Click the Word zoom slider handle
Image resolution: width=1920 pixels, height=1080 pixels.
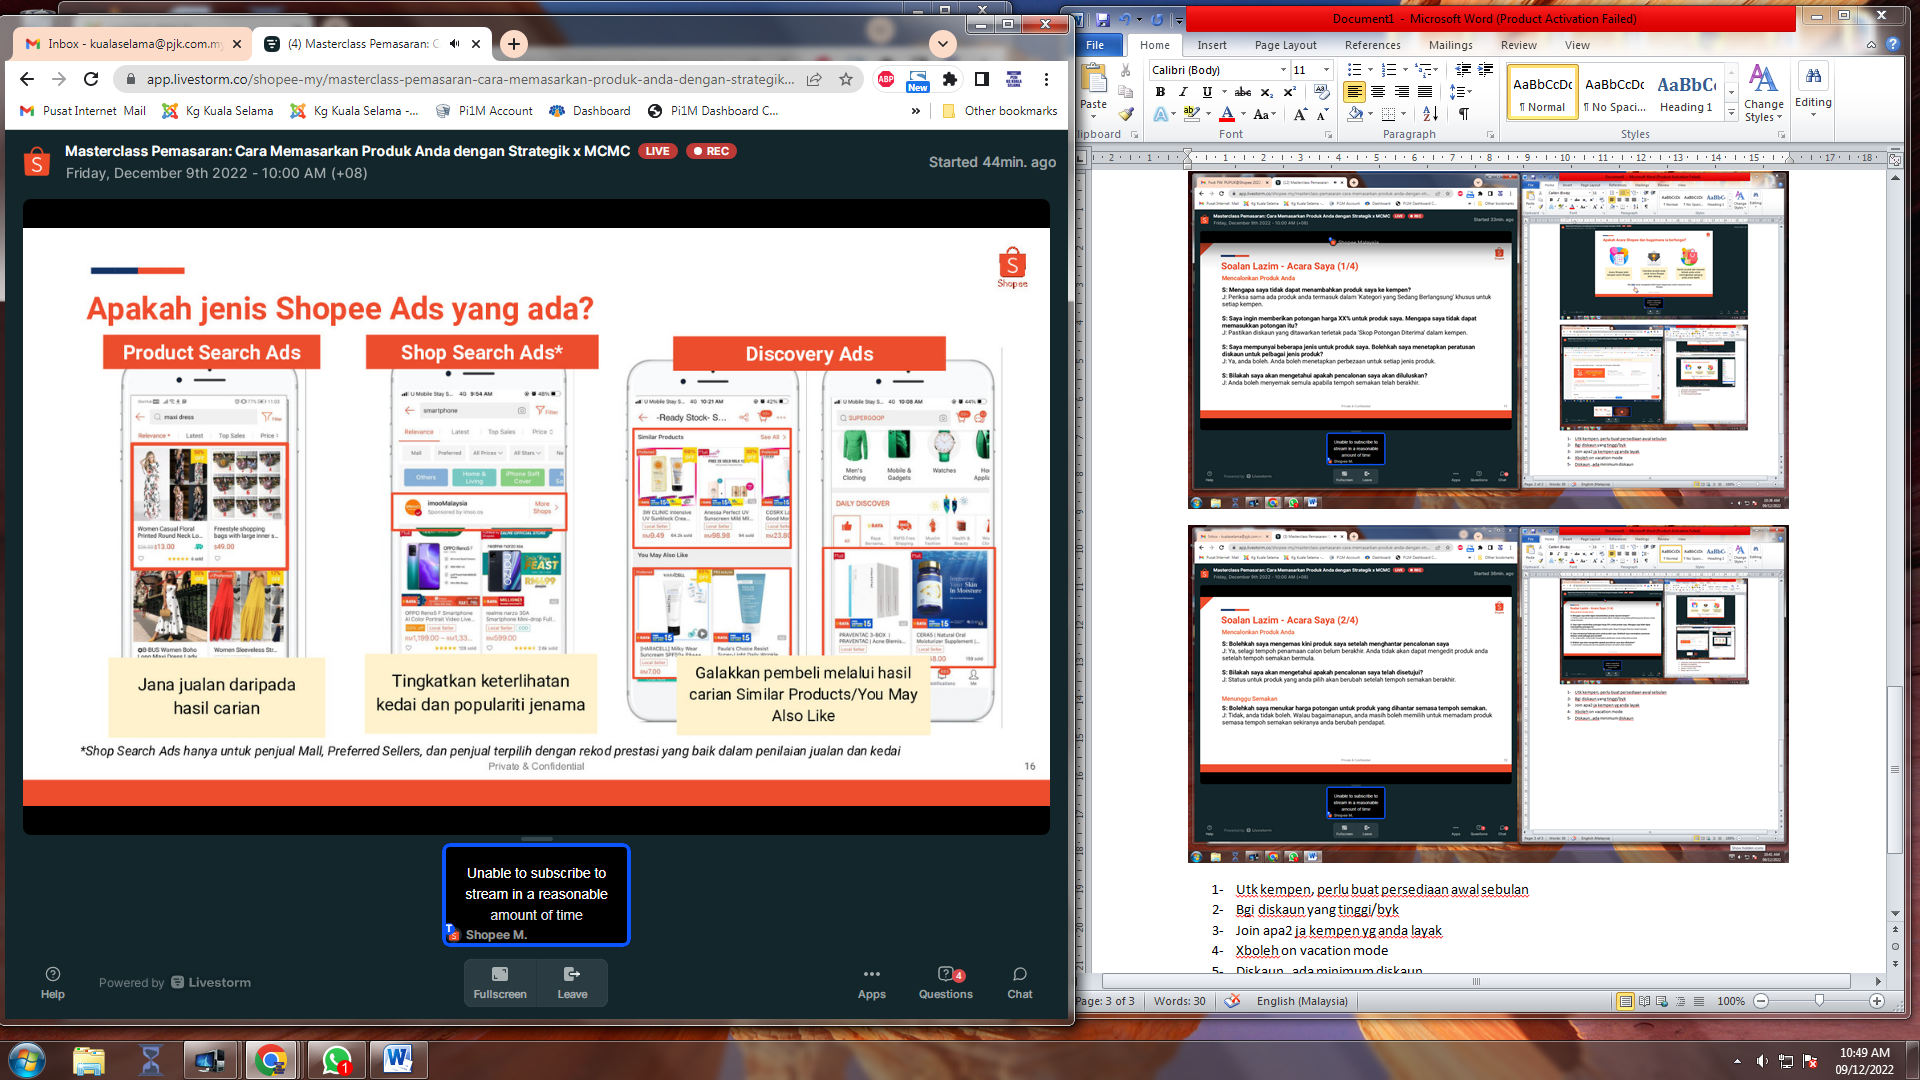(1819, 1001)
